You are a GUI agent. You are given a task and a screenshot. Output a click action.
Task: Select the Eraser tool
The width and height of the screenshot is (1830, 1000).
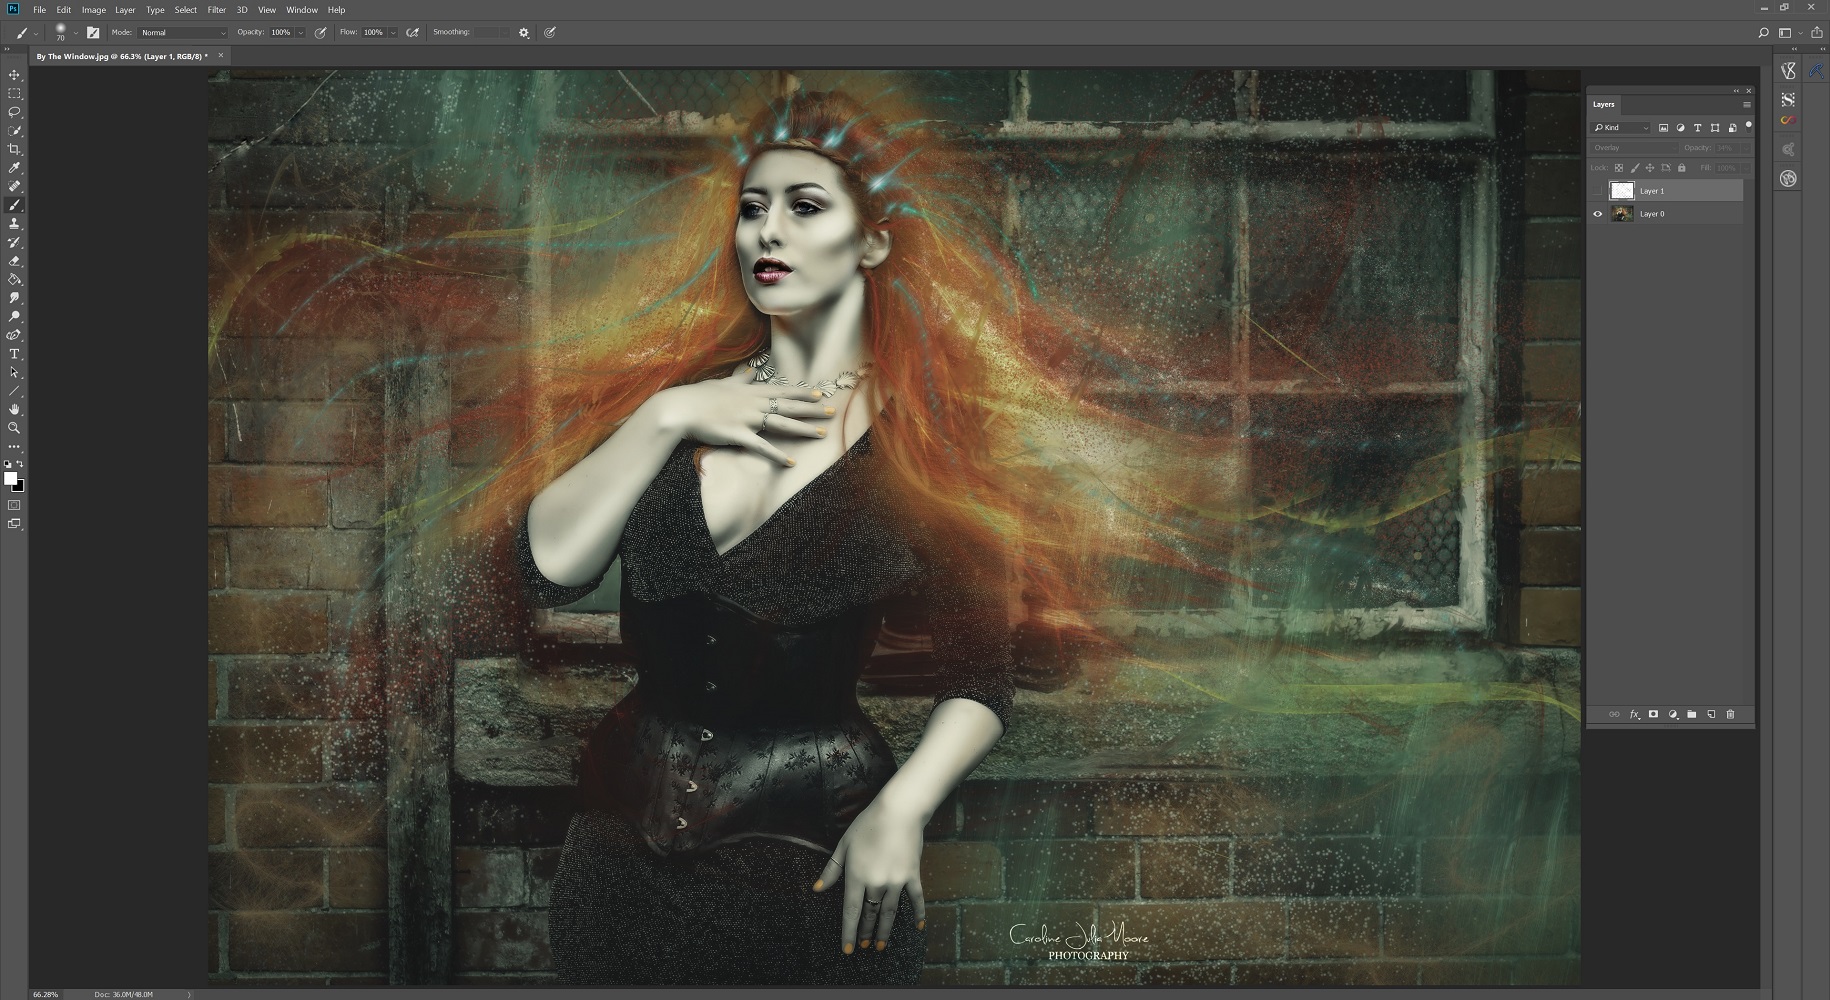(x=14, y=261)
